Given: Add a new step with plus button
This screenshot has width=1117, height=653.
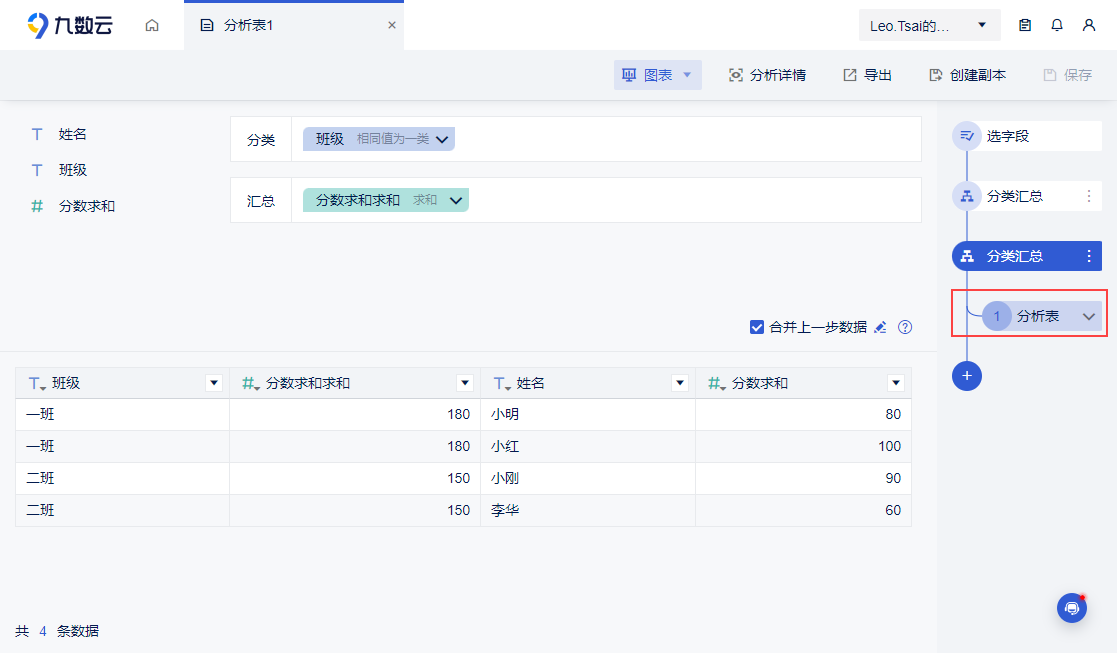Looking at the screenshot, I should 967,375.
